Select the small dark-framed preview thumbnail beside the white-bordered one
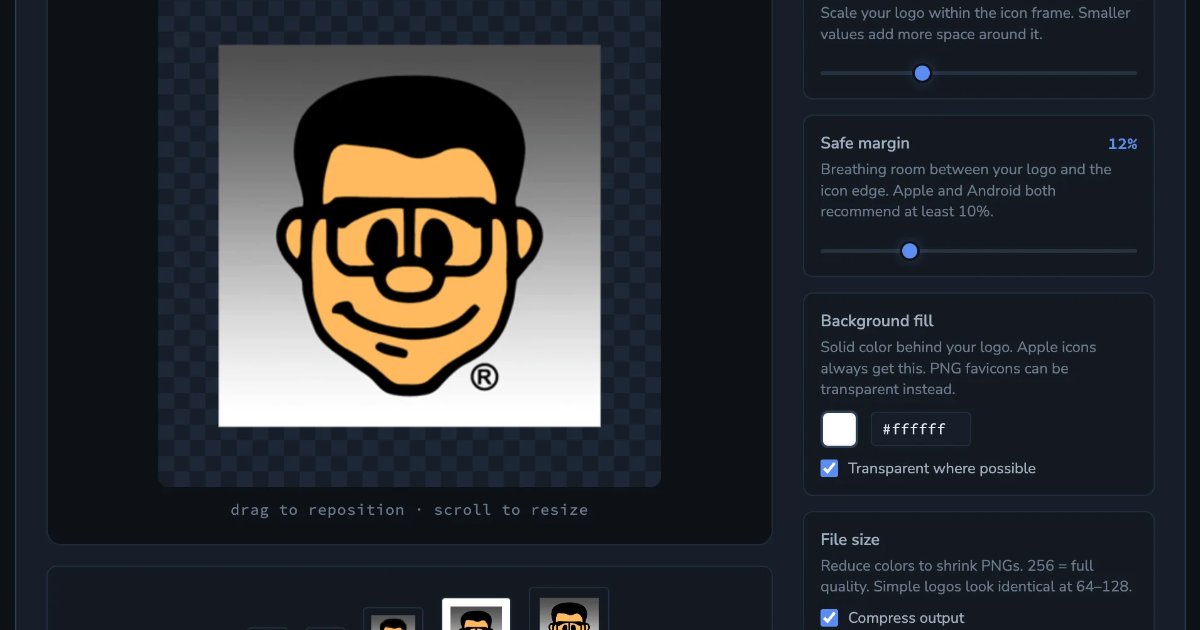Screen dimensions: 1200x630 [x=393, y=619]
